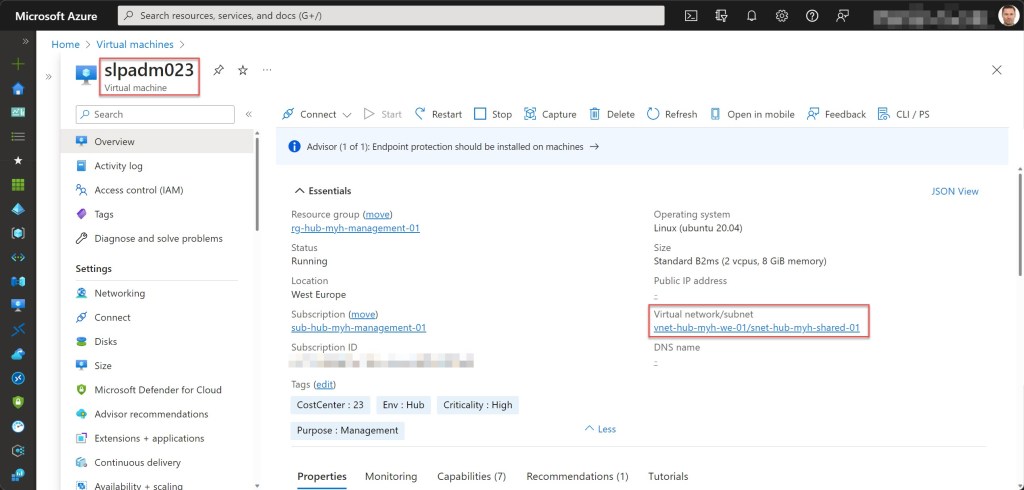Switch to the Monitoring tab
The image size is (1024, 490).
point(391,476)
